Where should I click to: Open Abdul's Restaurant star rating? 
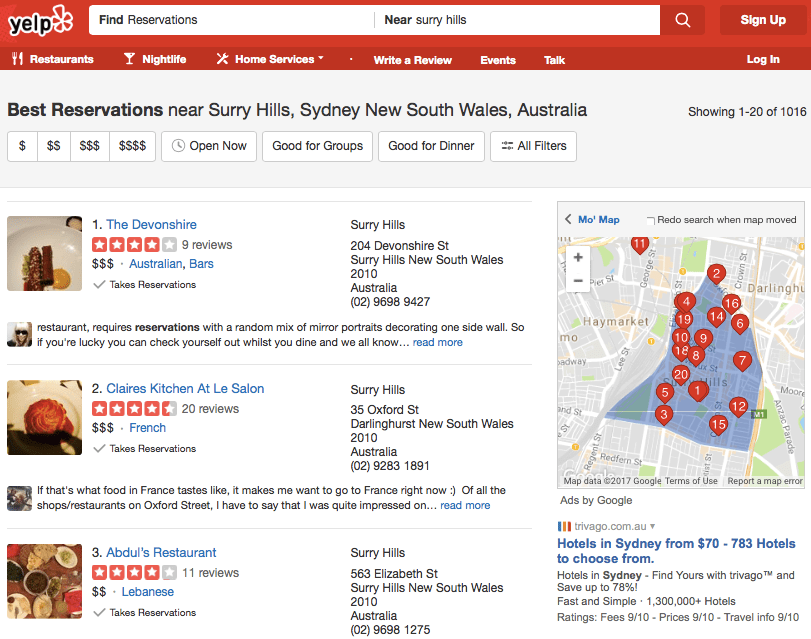point(134,573)
